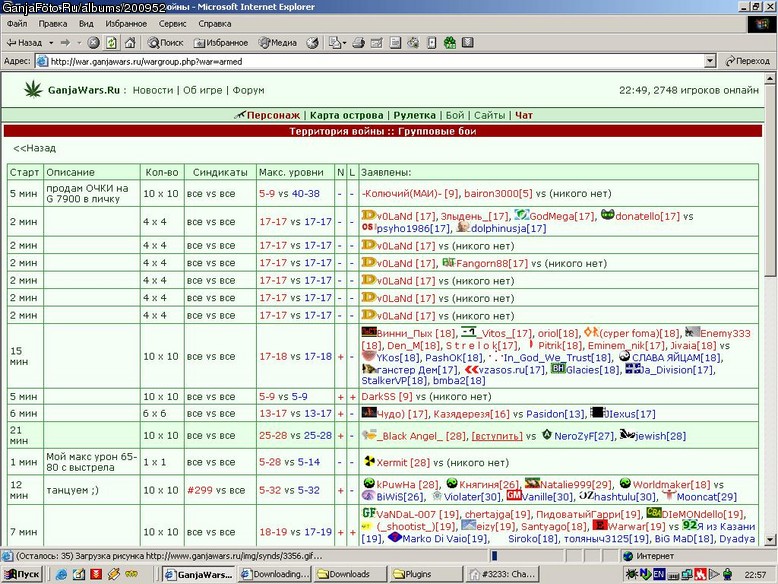778x584 pixels.
Task: Click the History toolbar icon
Action: point(312,43)
